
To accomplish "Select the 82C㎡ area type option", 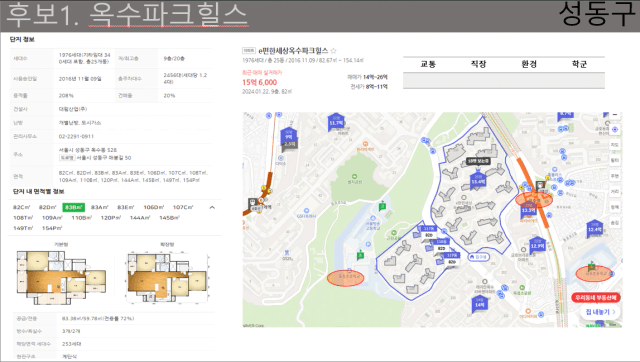I will (23, 207).
